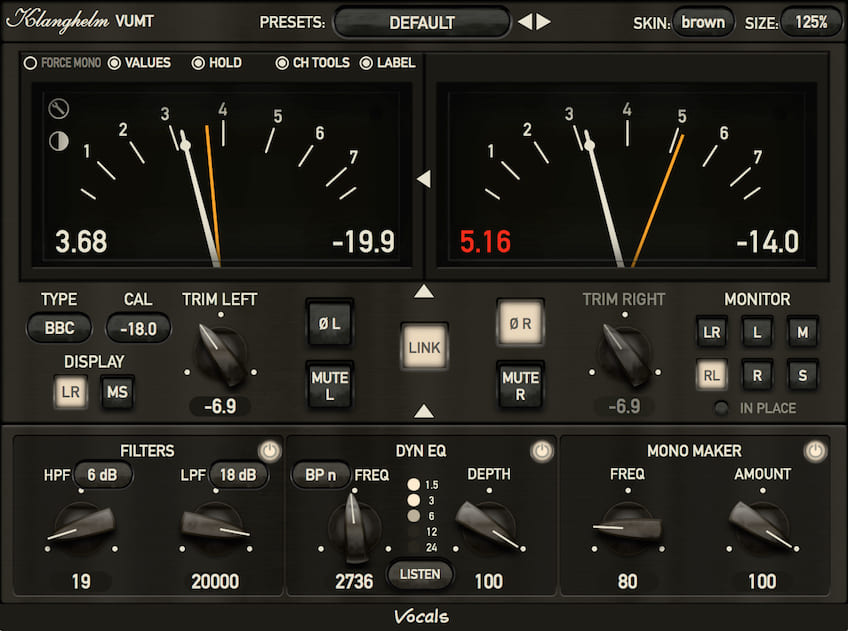Click the LISTEN button in DYN EQ
Screen dimensions: 848x631
pyautogui.click(x=420, y=574)
